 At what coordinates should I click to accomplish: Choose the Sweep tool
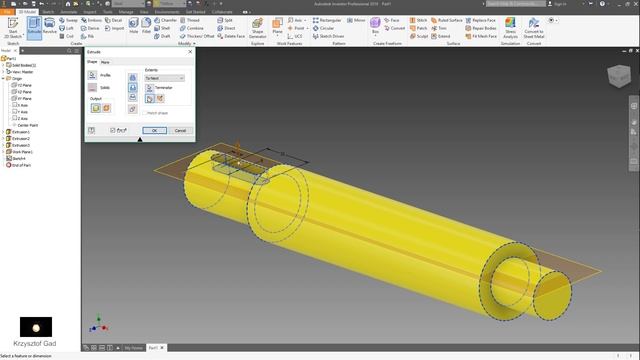click(68, 20)
